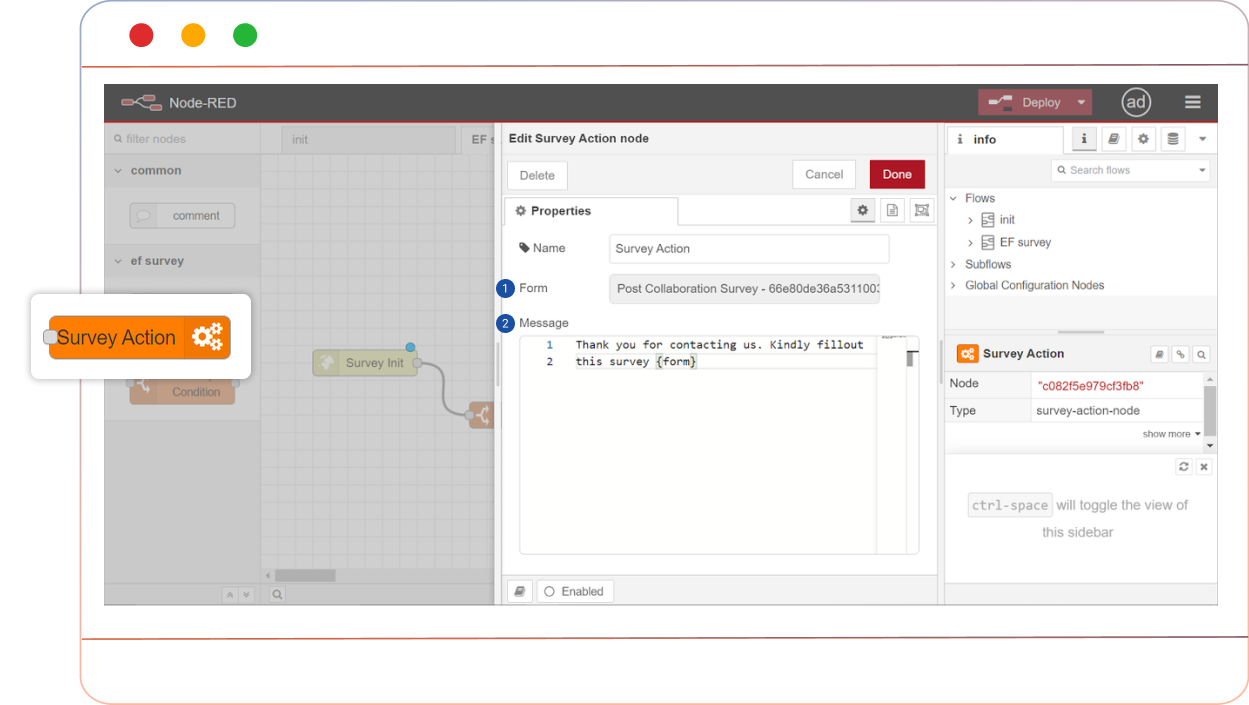Expand the Subflows tree item
Viewport: 1249px width, 705px height.
pos(953,264)
